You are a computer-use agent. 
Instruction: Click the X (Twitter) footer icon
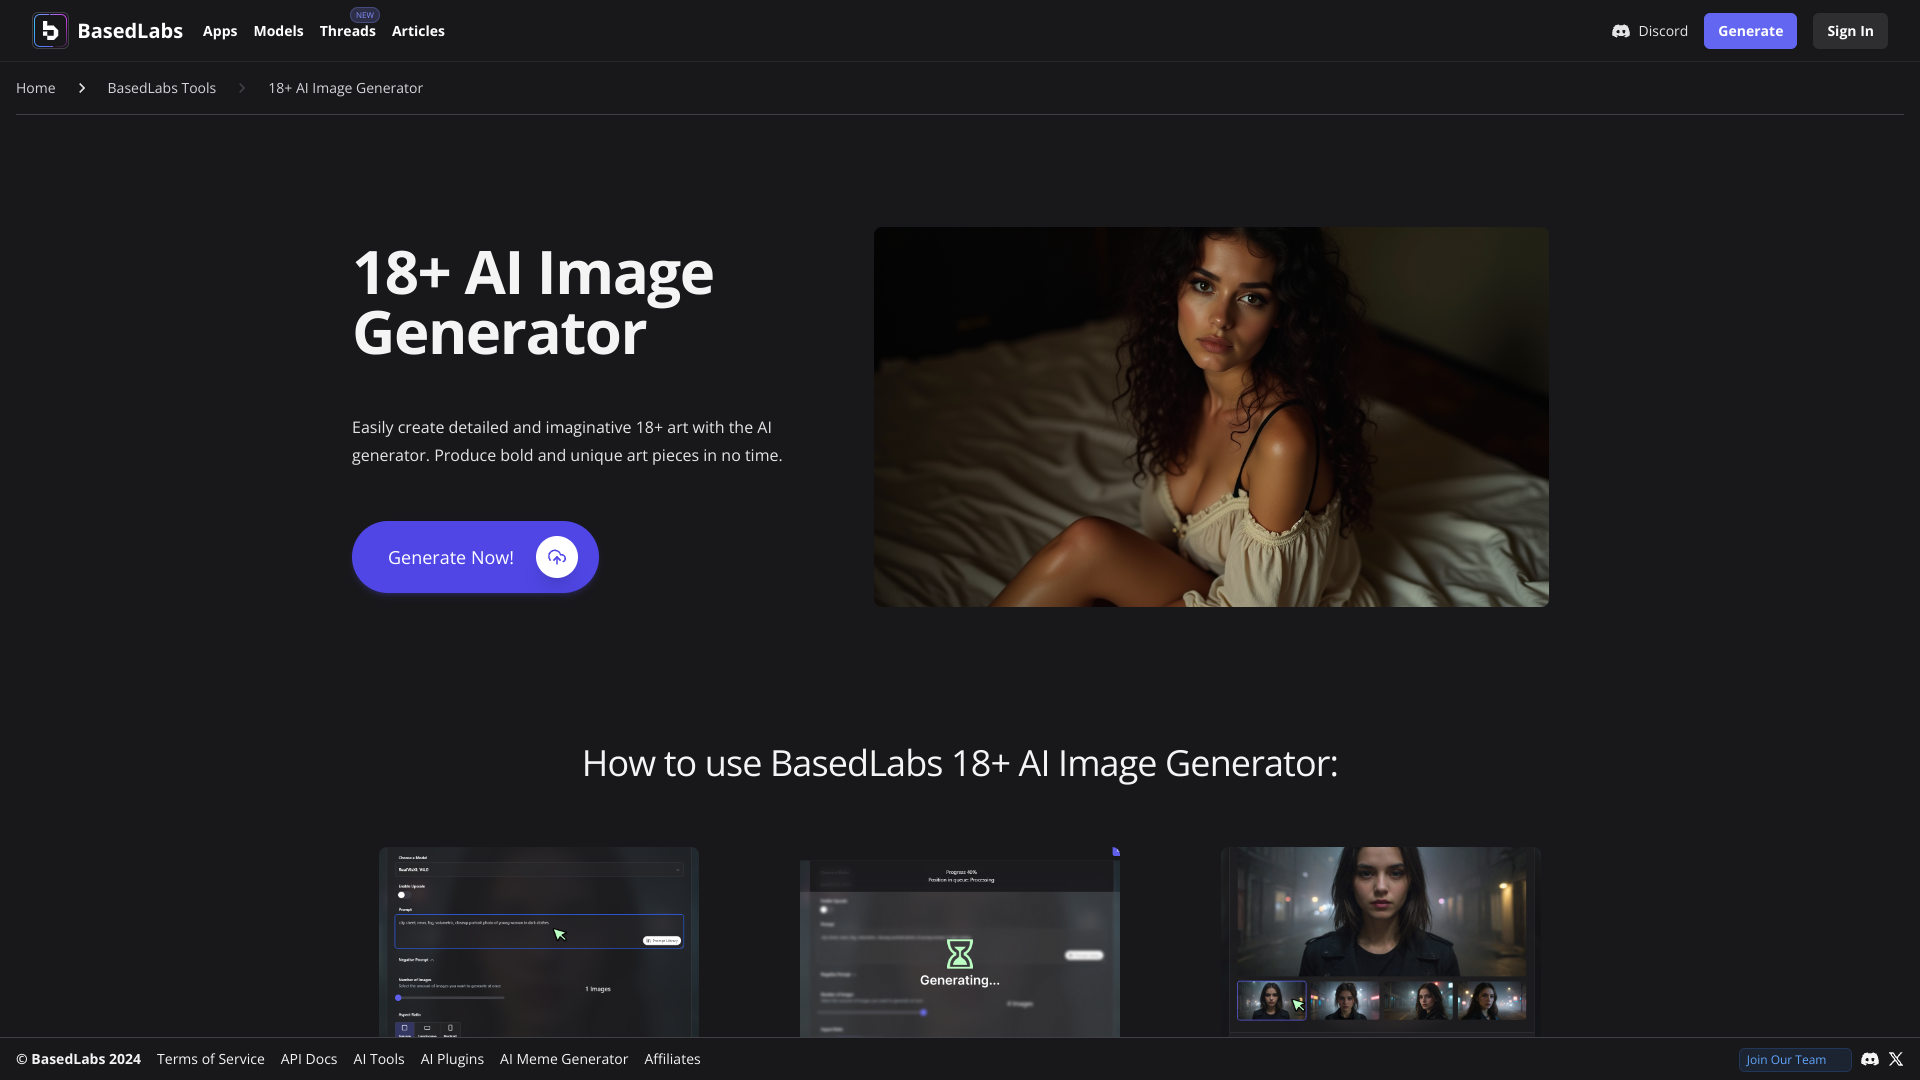pyautogui.click(x=1896, y=1058)
